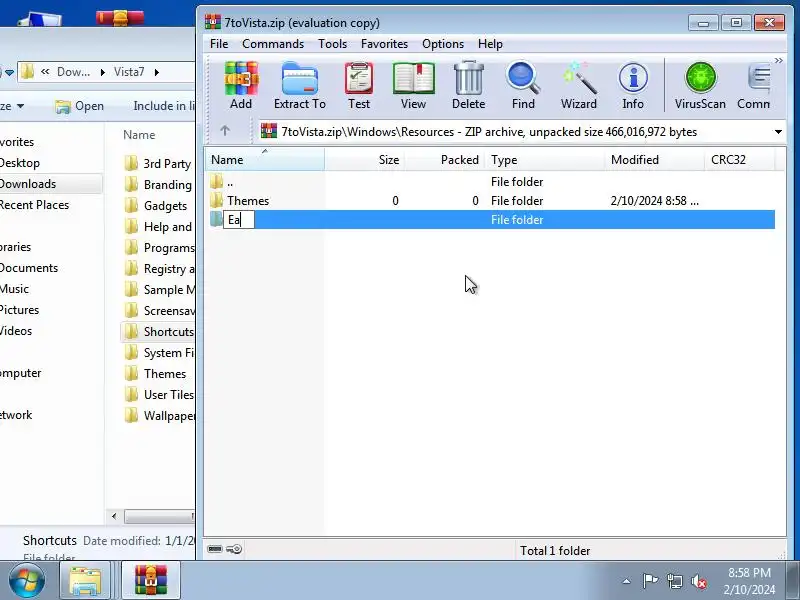
Task: Sort by the Type column header
Action: [544, 160]
